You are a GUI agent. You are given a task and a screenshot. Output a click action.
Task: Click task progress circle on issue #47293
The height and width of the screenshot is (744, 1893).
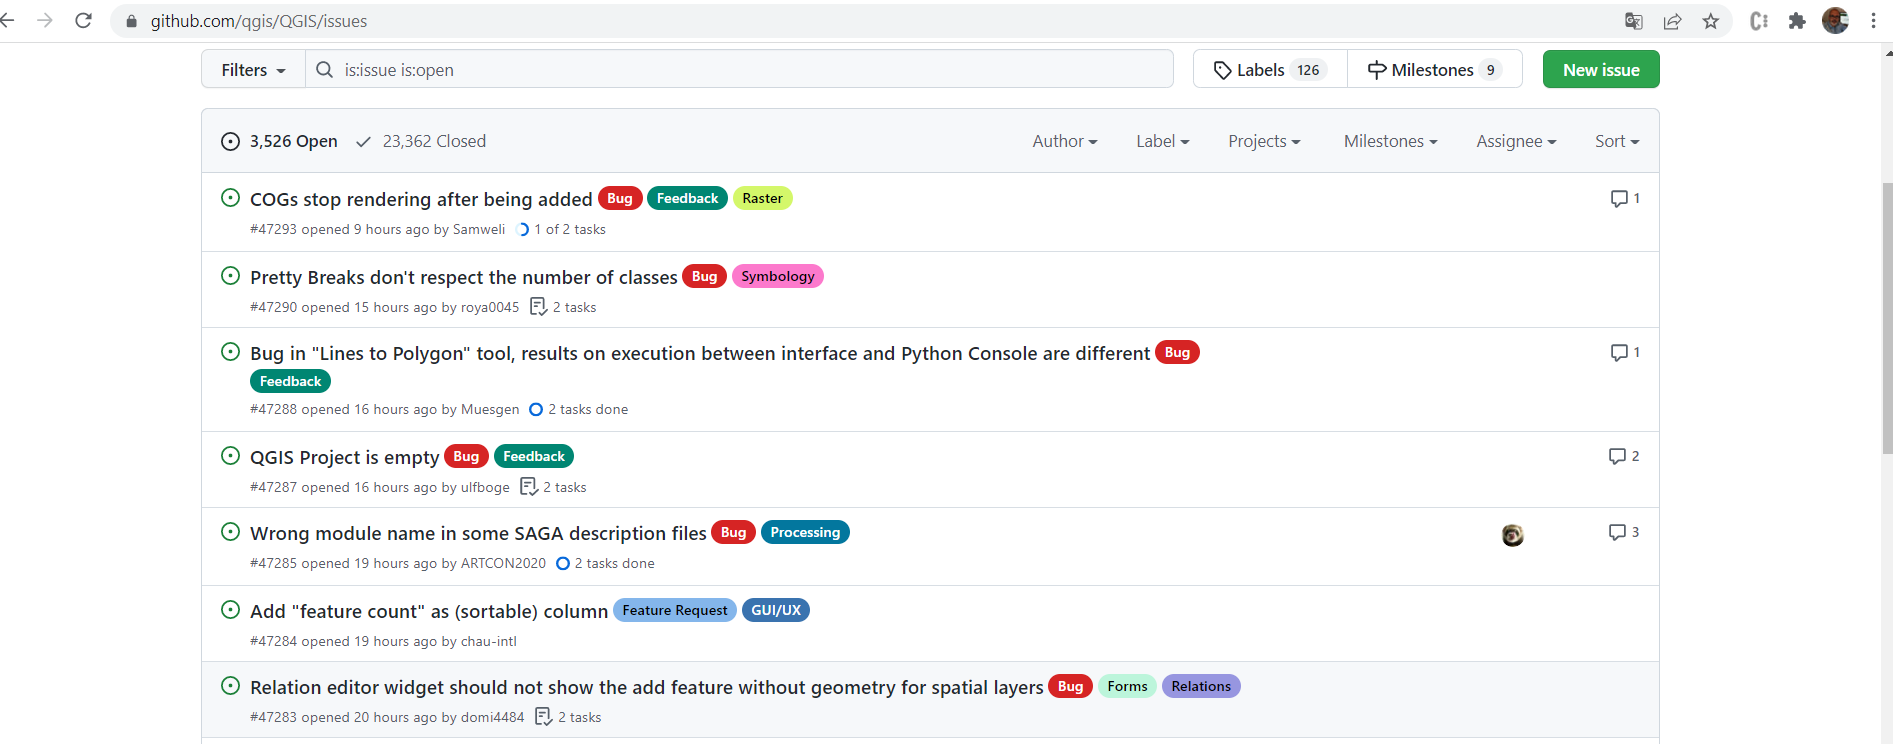tap(522, 229)
